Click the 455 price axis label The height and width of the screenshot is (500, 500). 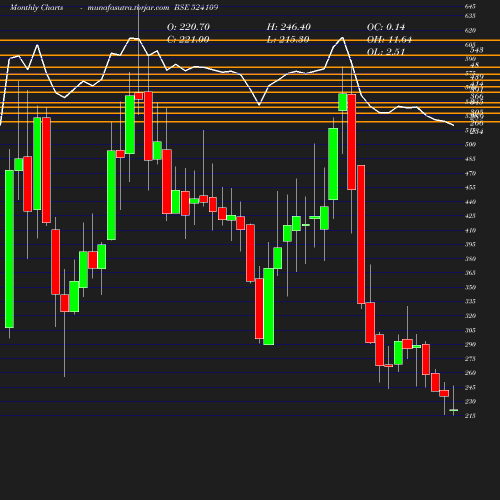pyautogui.click(x=470, y=187)
